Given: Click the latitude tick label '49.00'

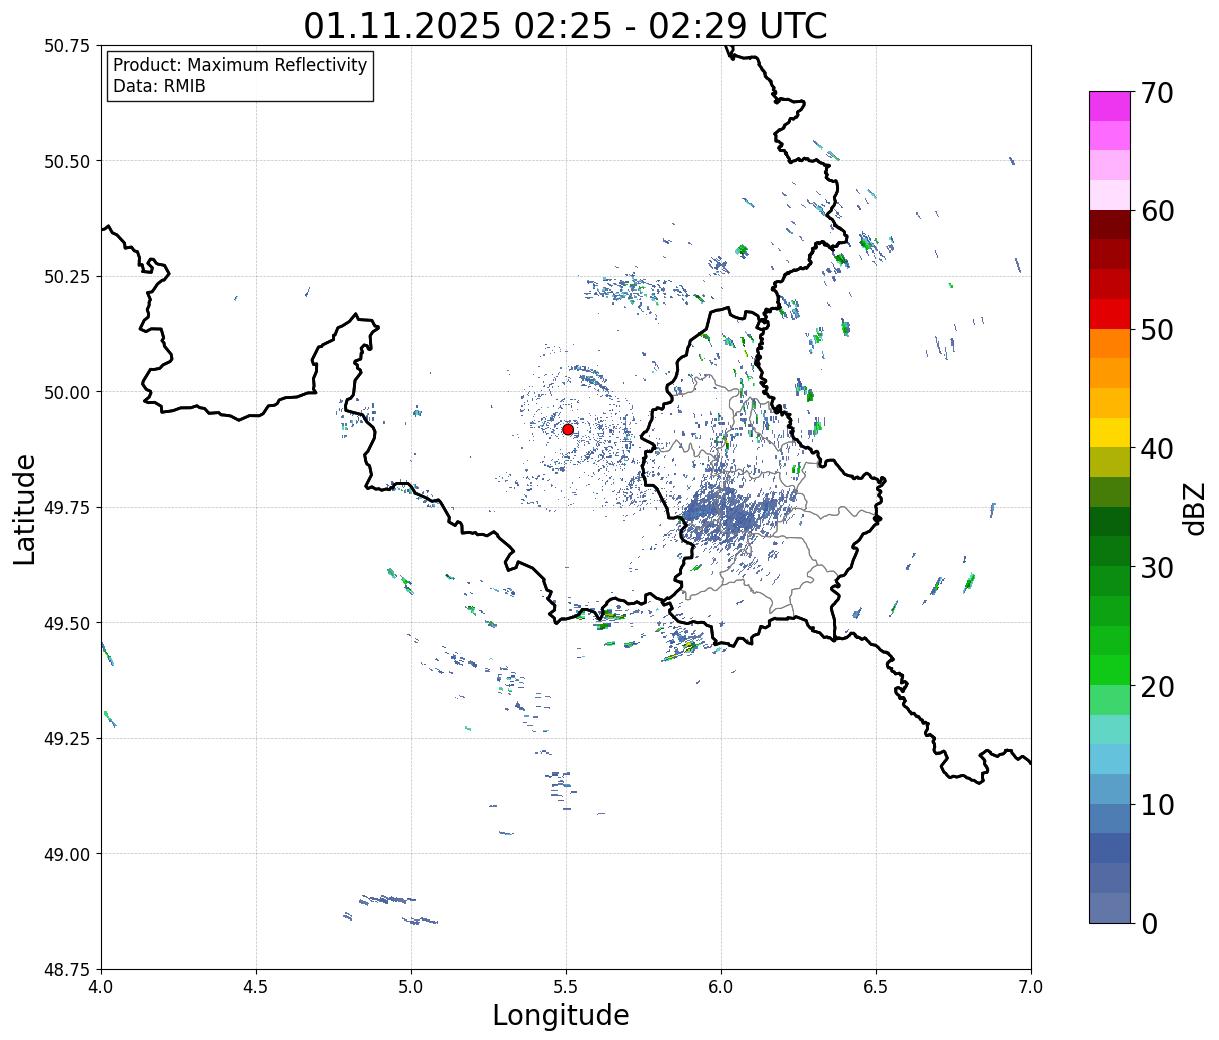Looking at the screenshot, I should (67, 854).
